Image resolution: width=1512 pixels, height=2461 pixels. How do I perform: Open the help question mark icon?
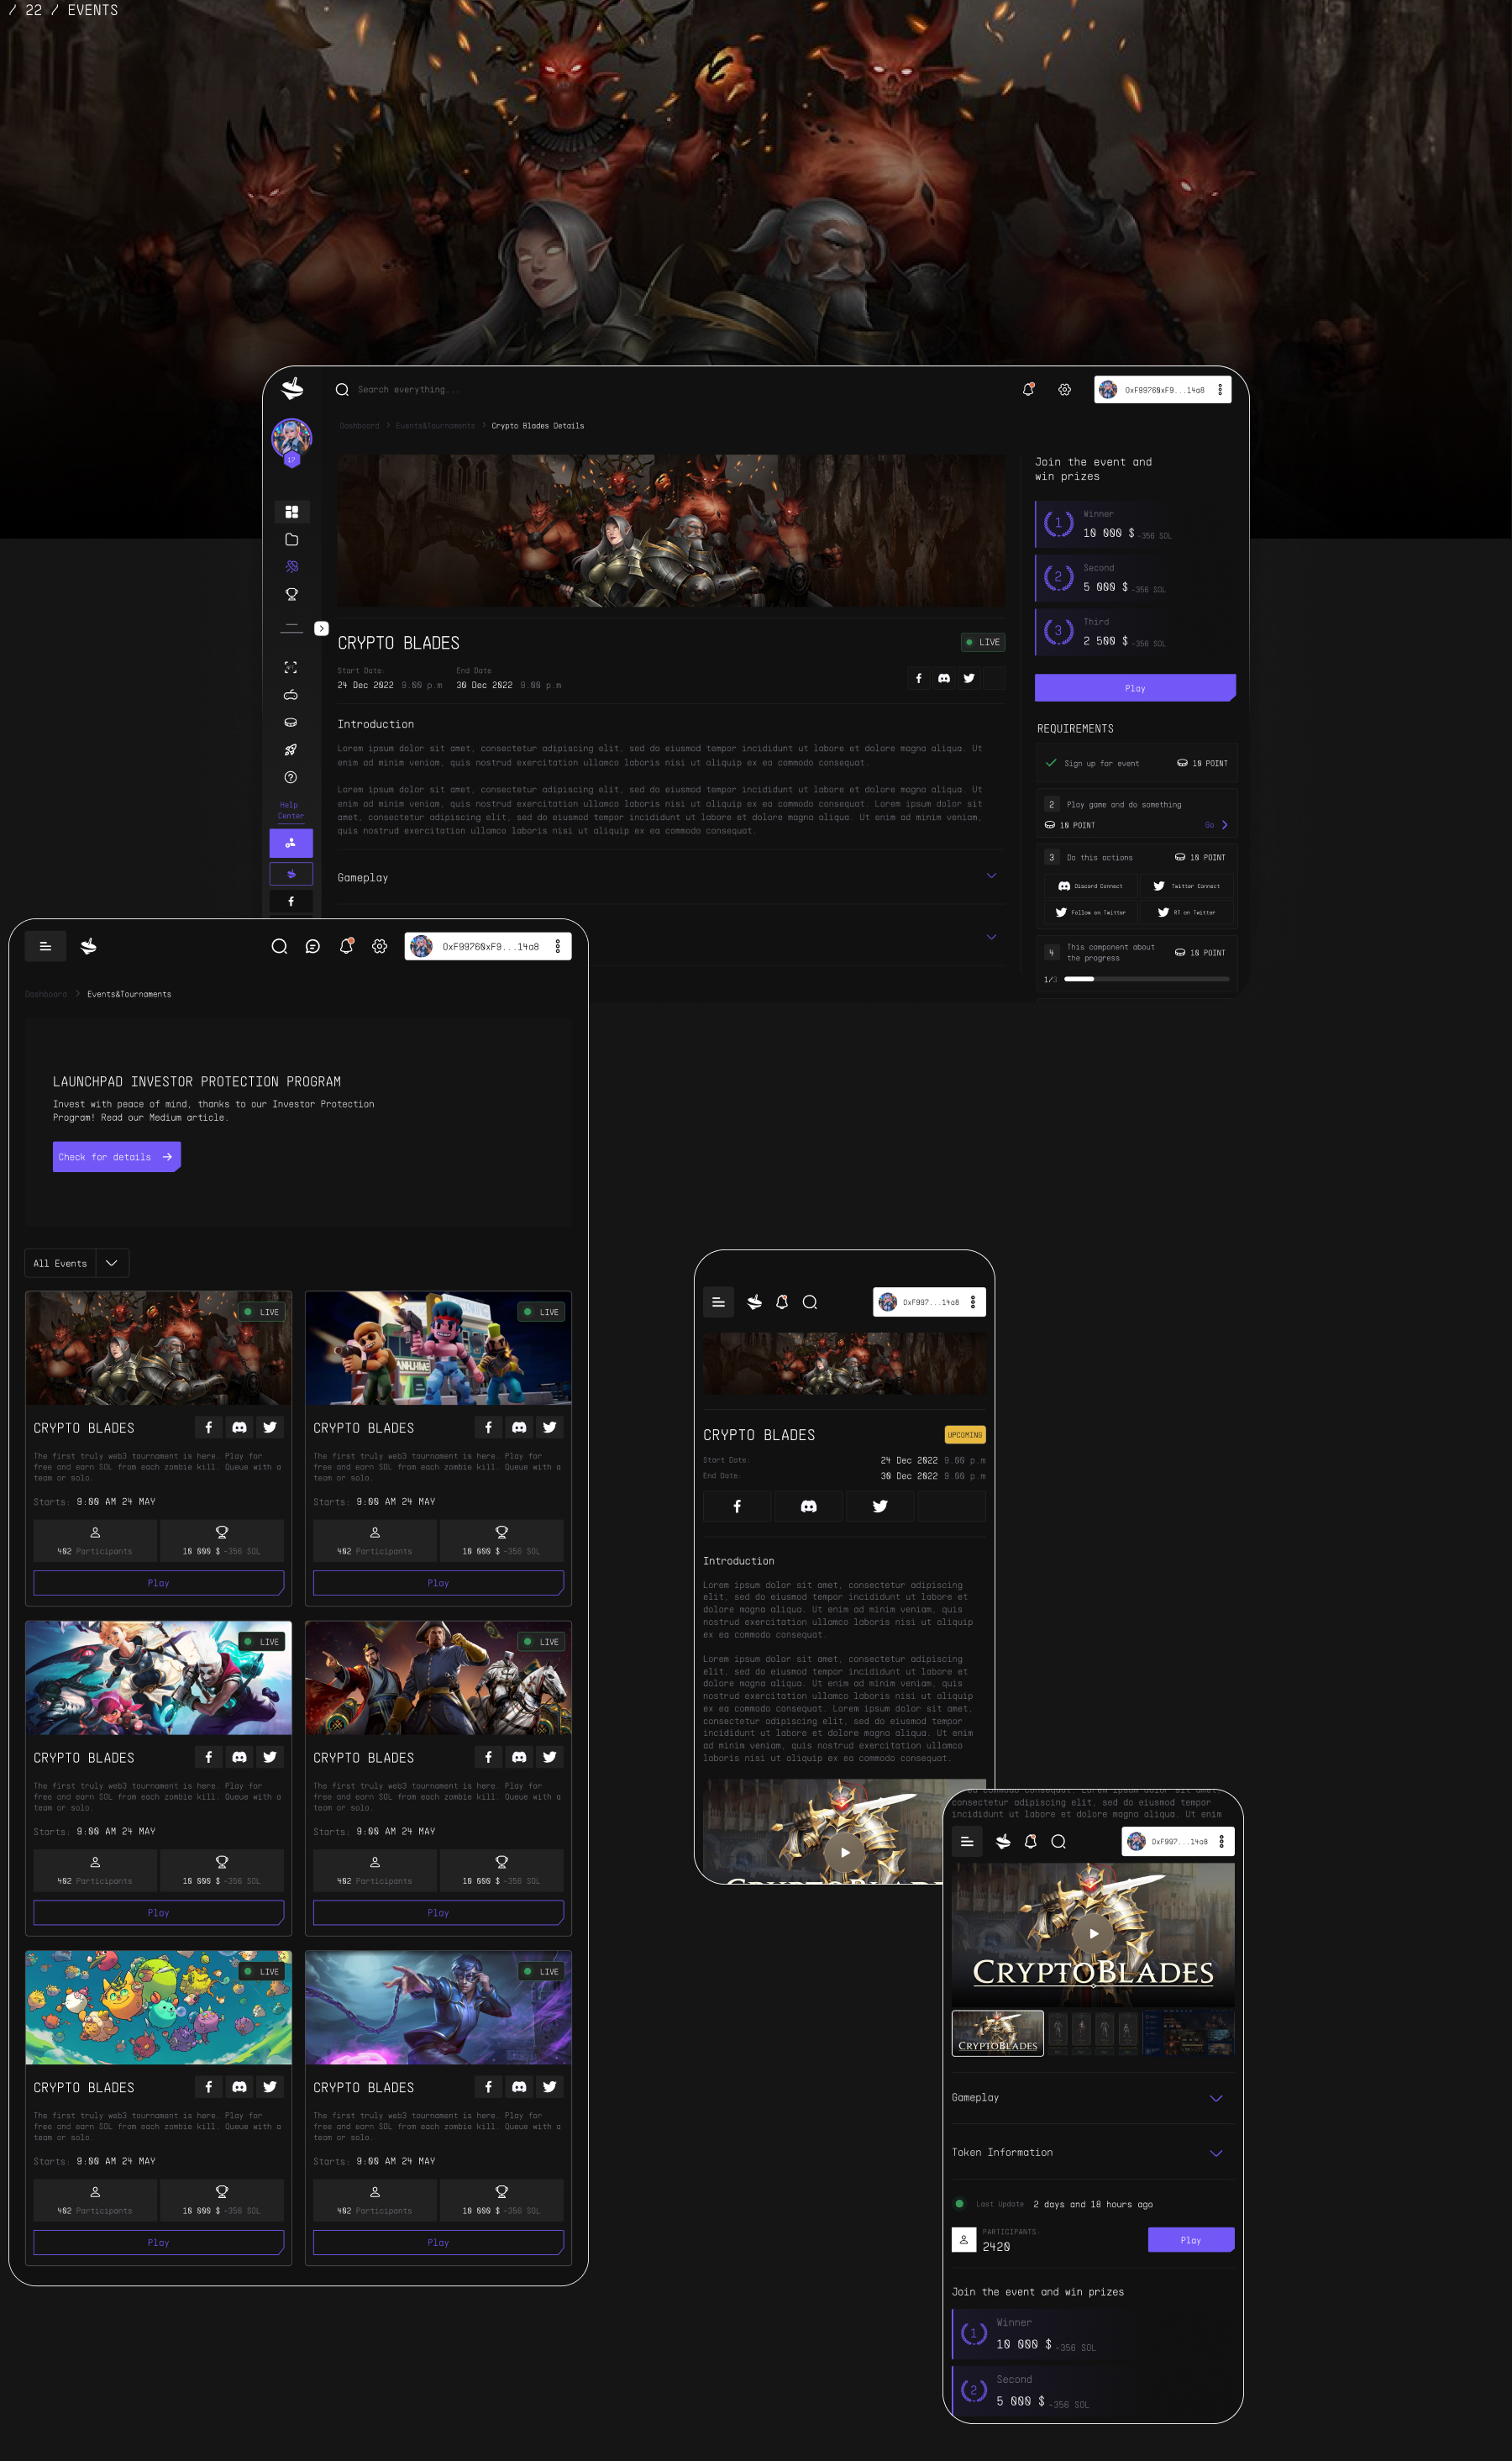tap(291, 777)
